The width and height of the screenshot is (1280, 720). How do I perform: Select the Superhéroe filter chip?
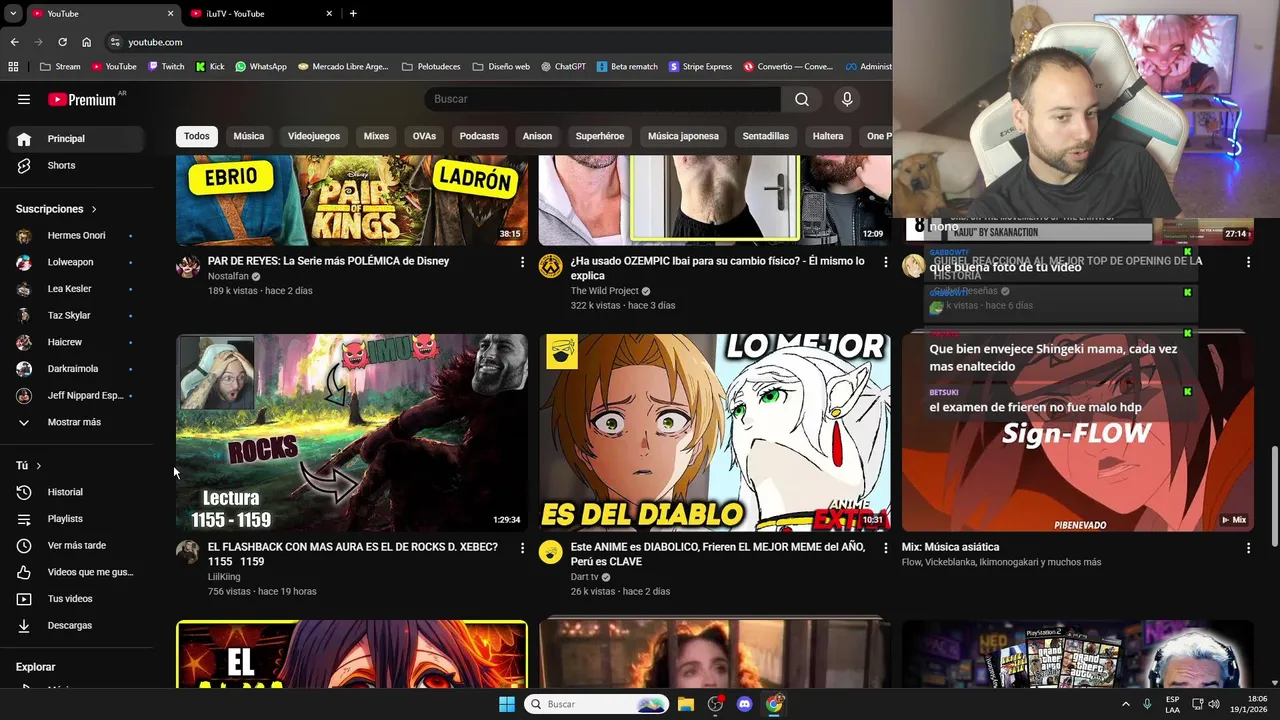tap(600, 136)
